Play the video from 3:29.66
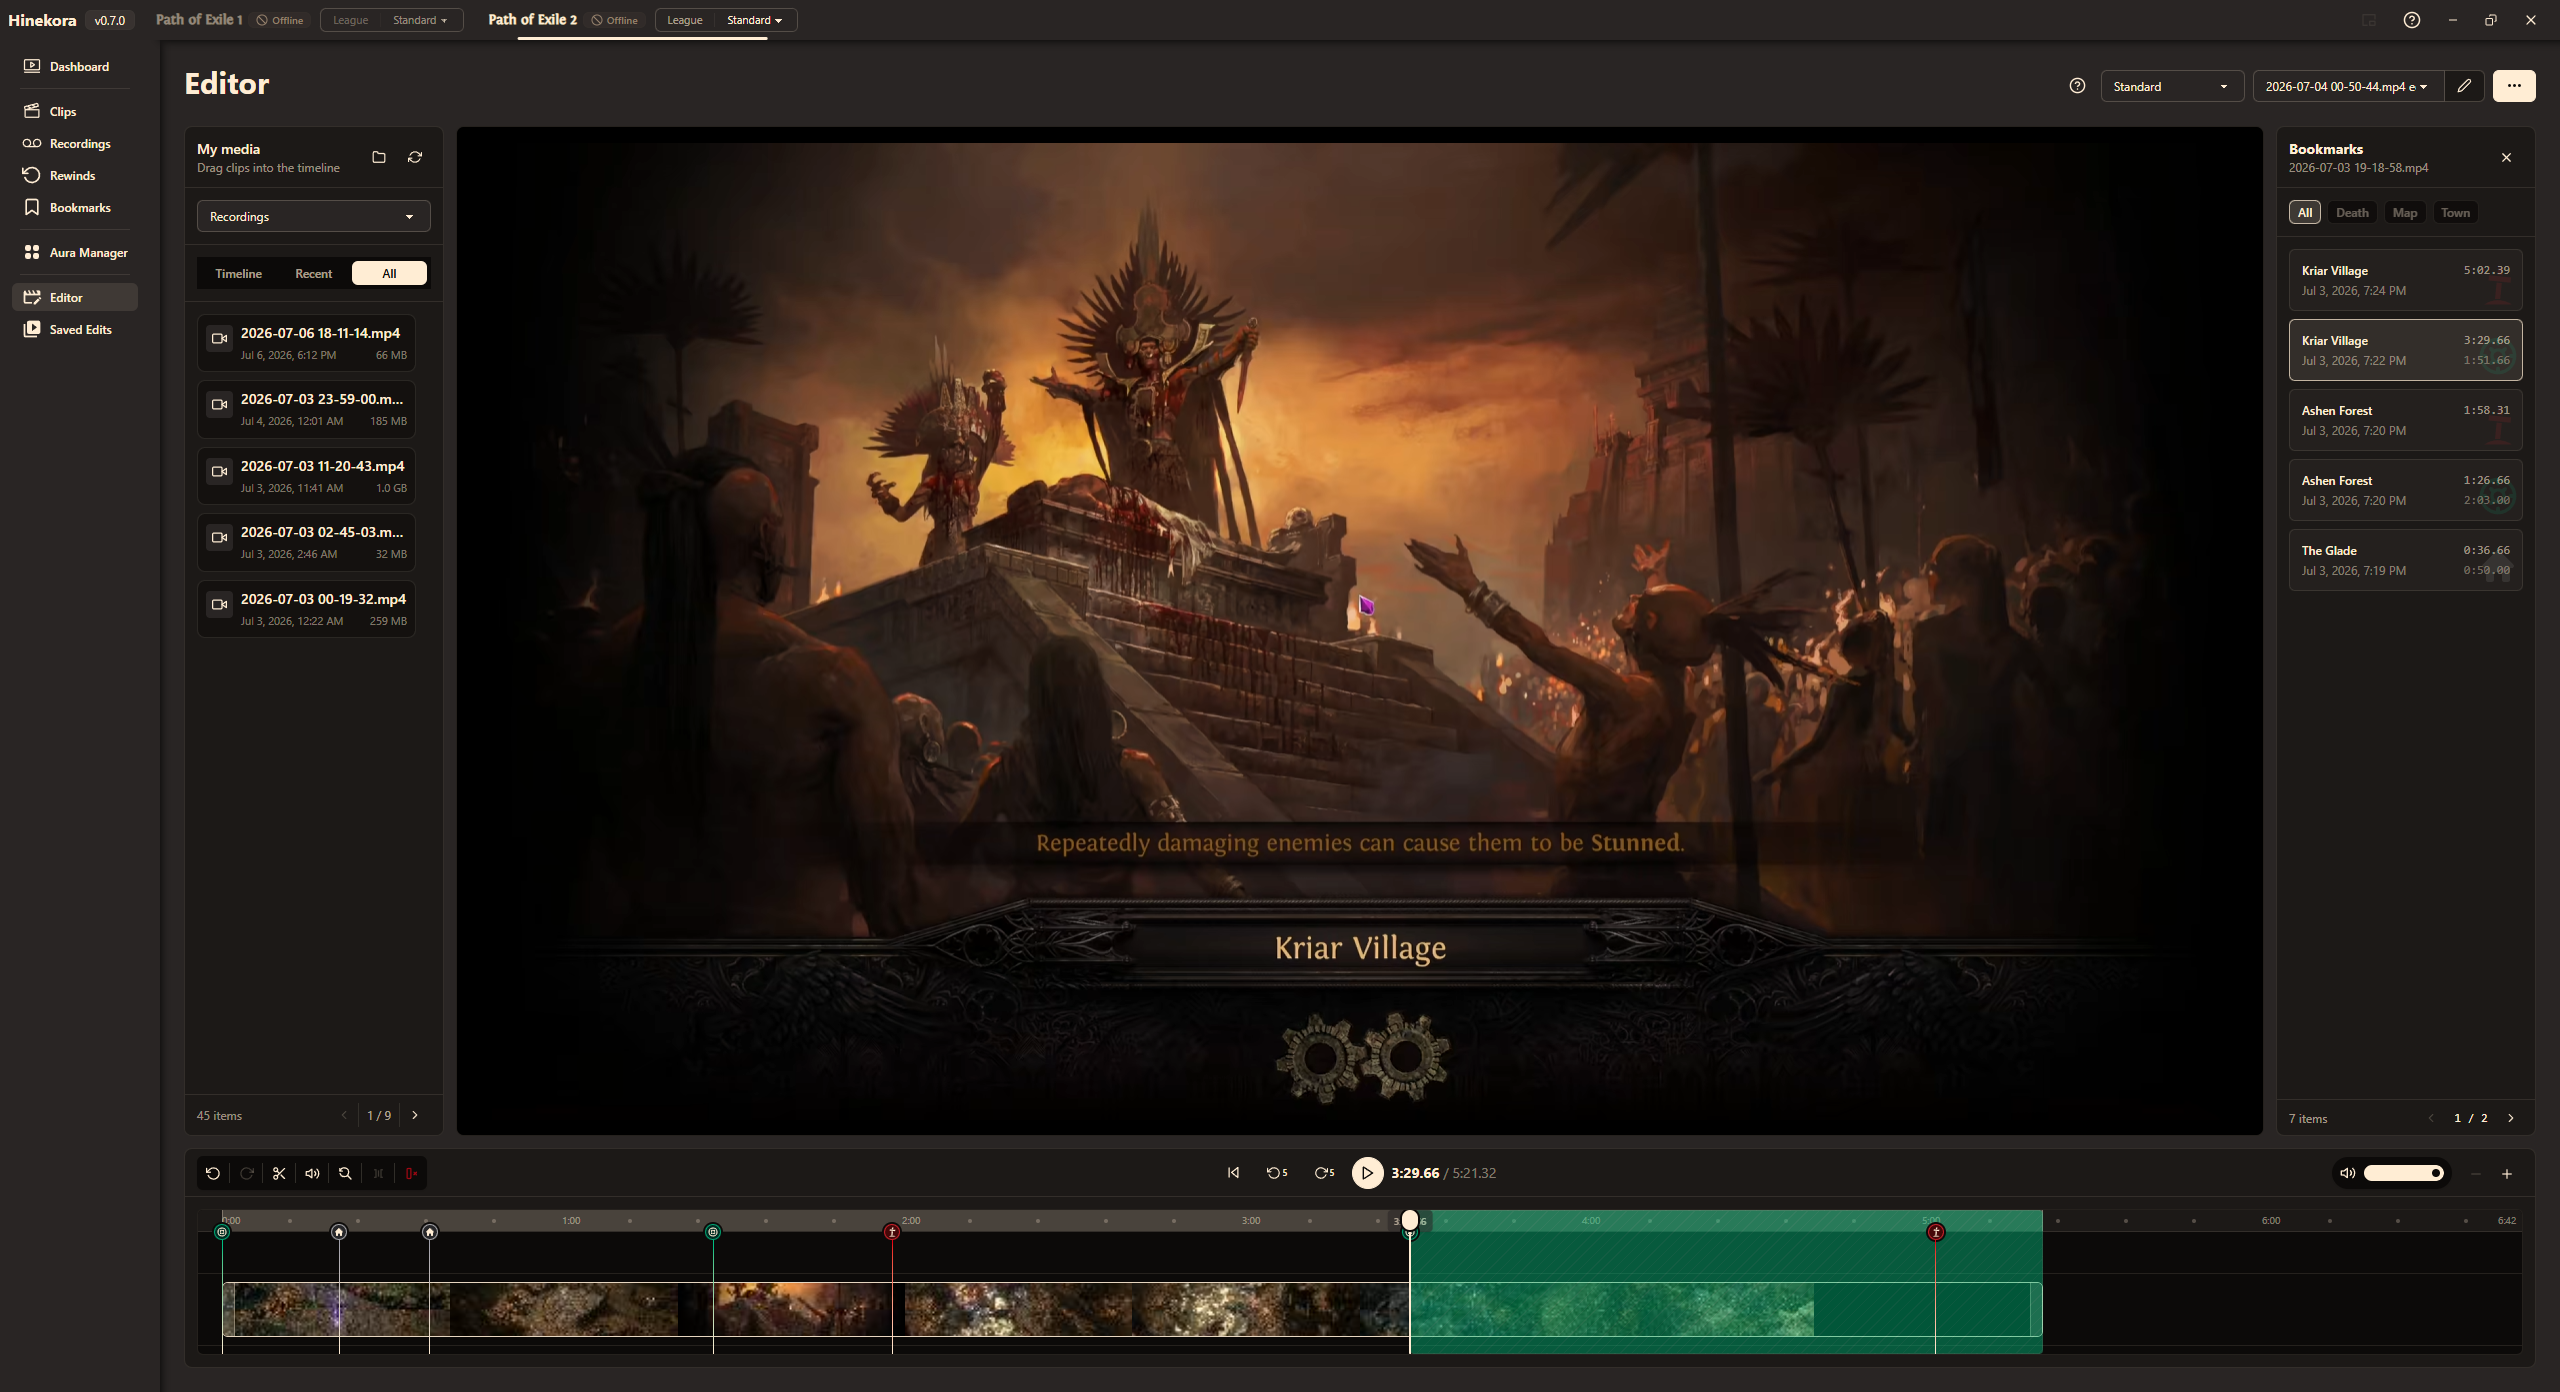This screenshot has width=2560, height=1392. coord(1368,1173)
